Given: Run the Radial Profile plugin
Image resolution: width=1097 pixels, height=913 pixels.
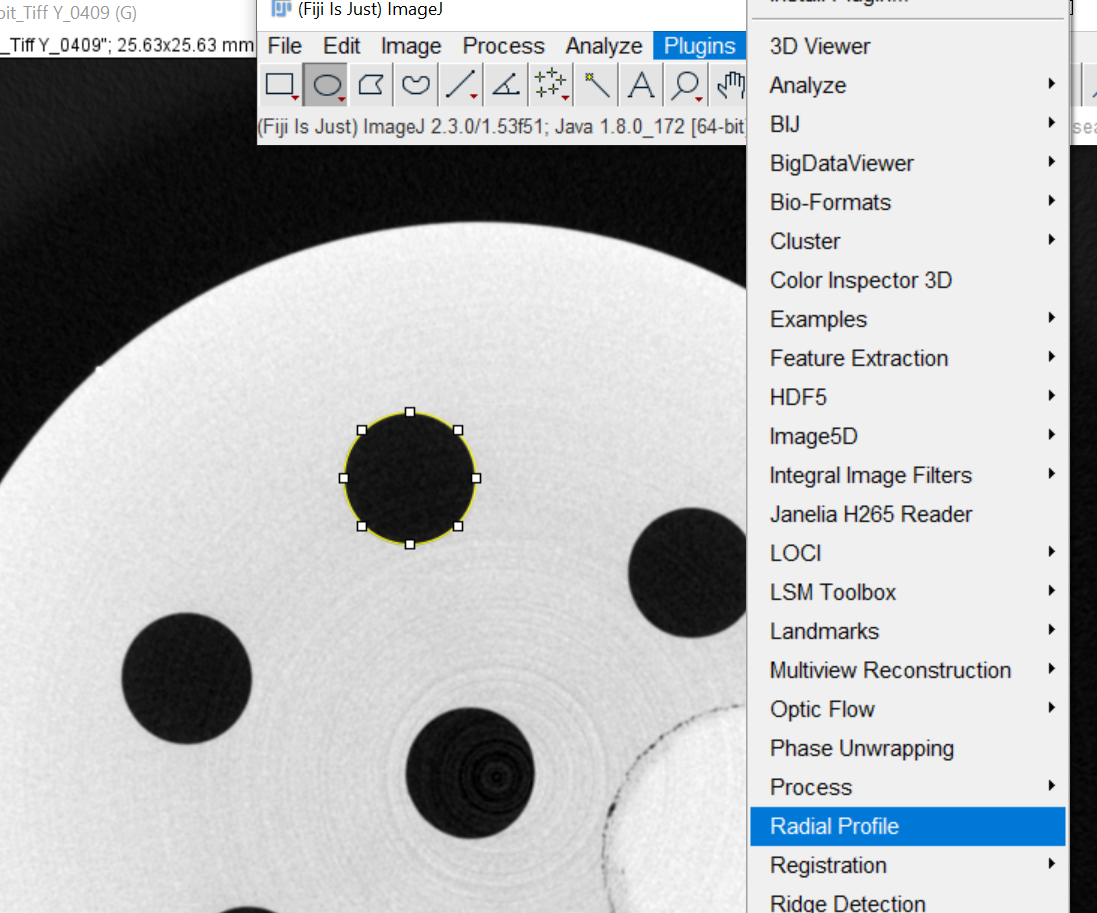Looking at the screenshot, I should (907, 826).
